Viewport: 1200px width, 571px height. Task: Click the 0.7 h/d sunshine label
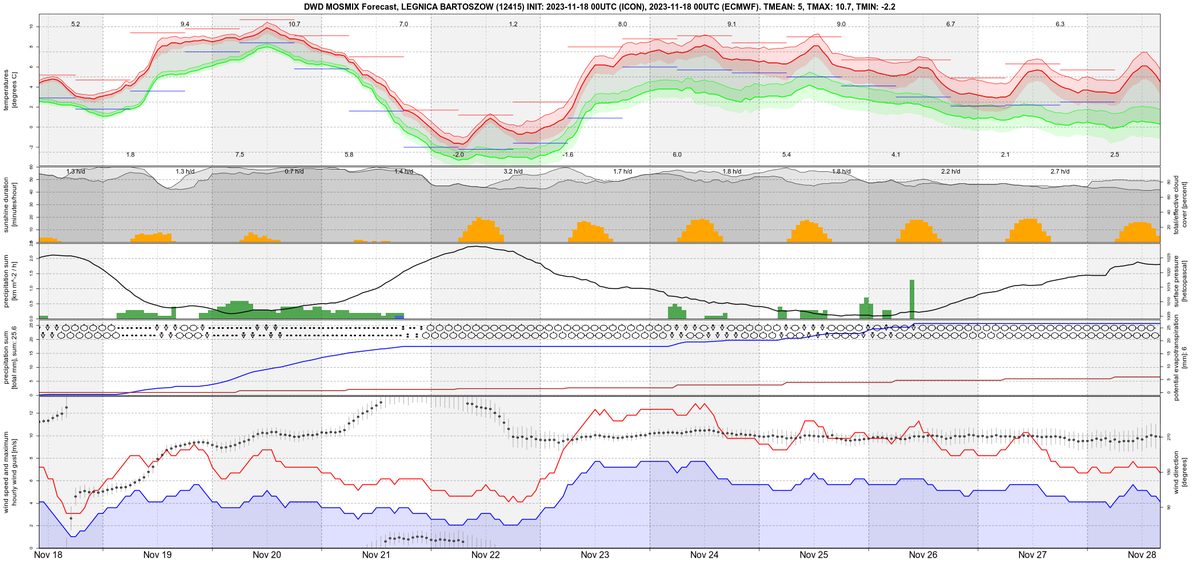(x=294, y=172)
